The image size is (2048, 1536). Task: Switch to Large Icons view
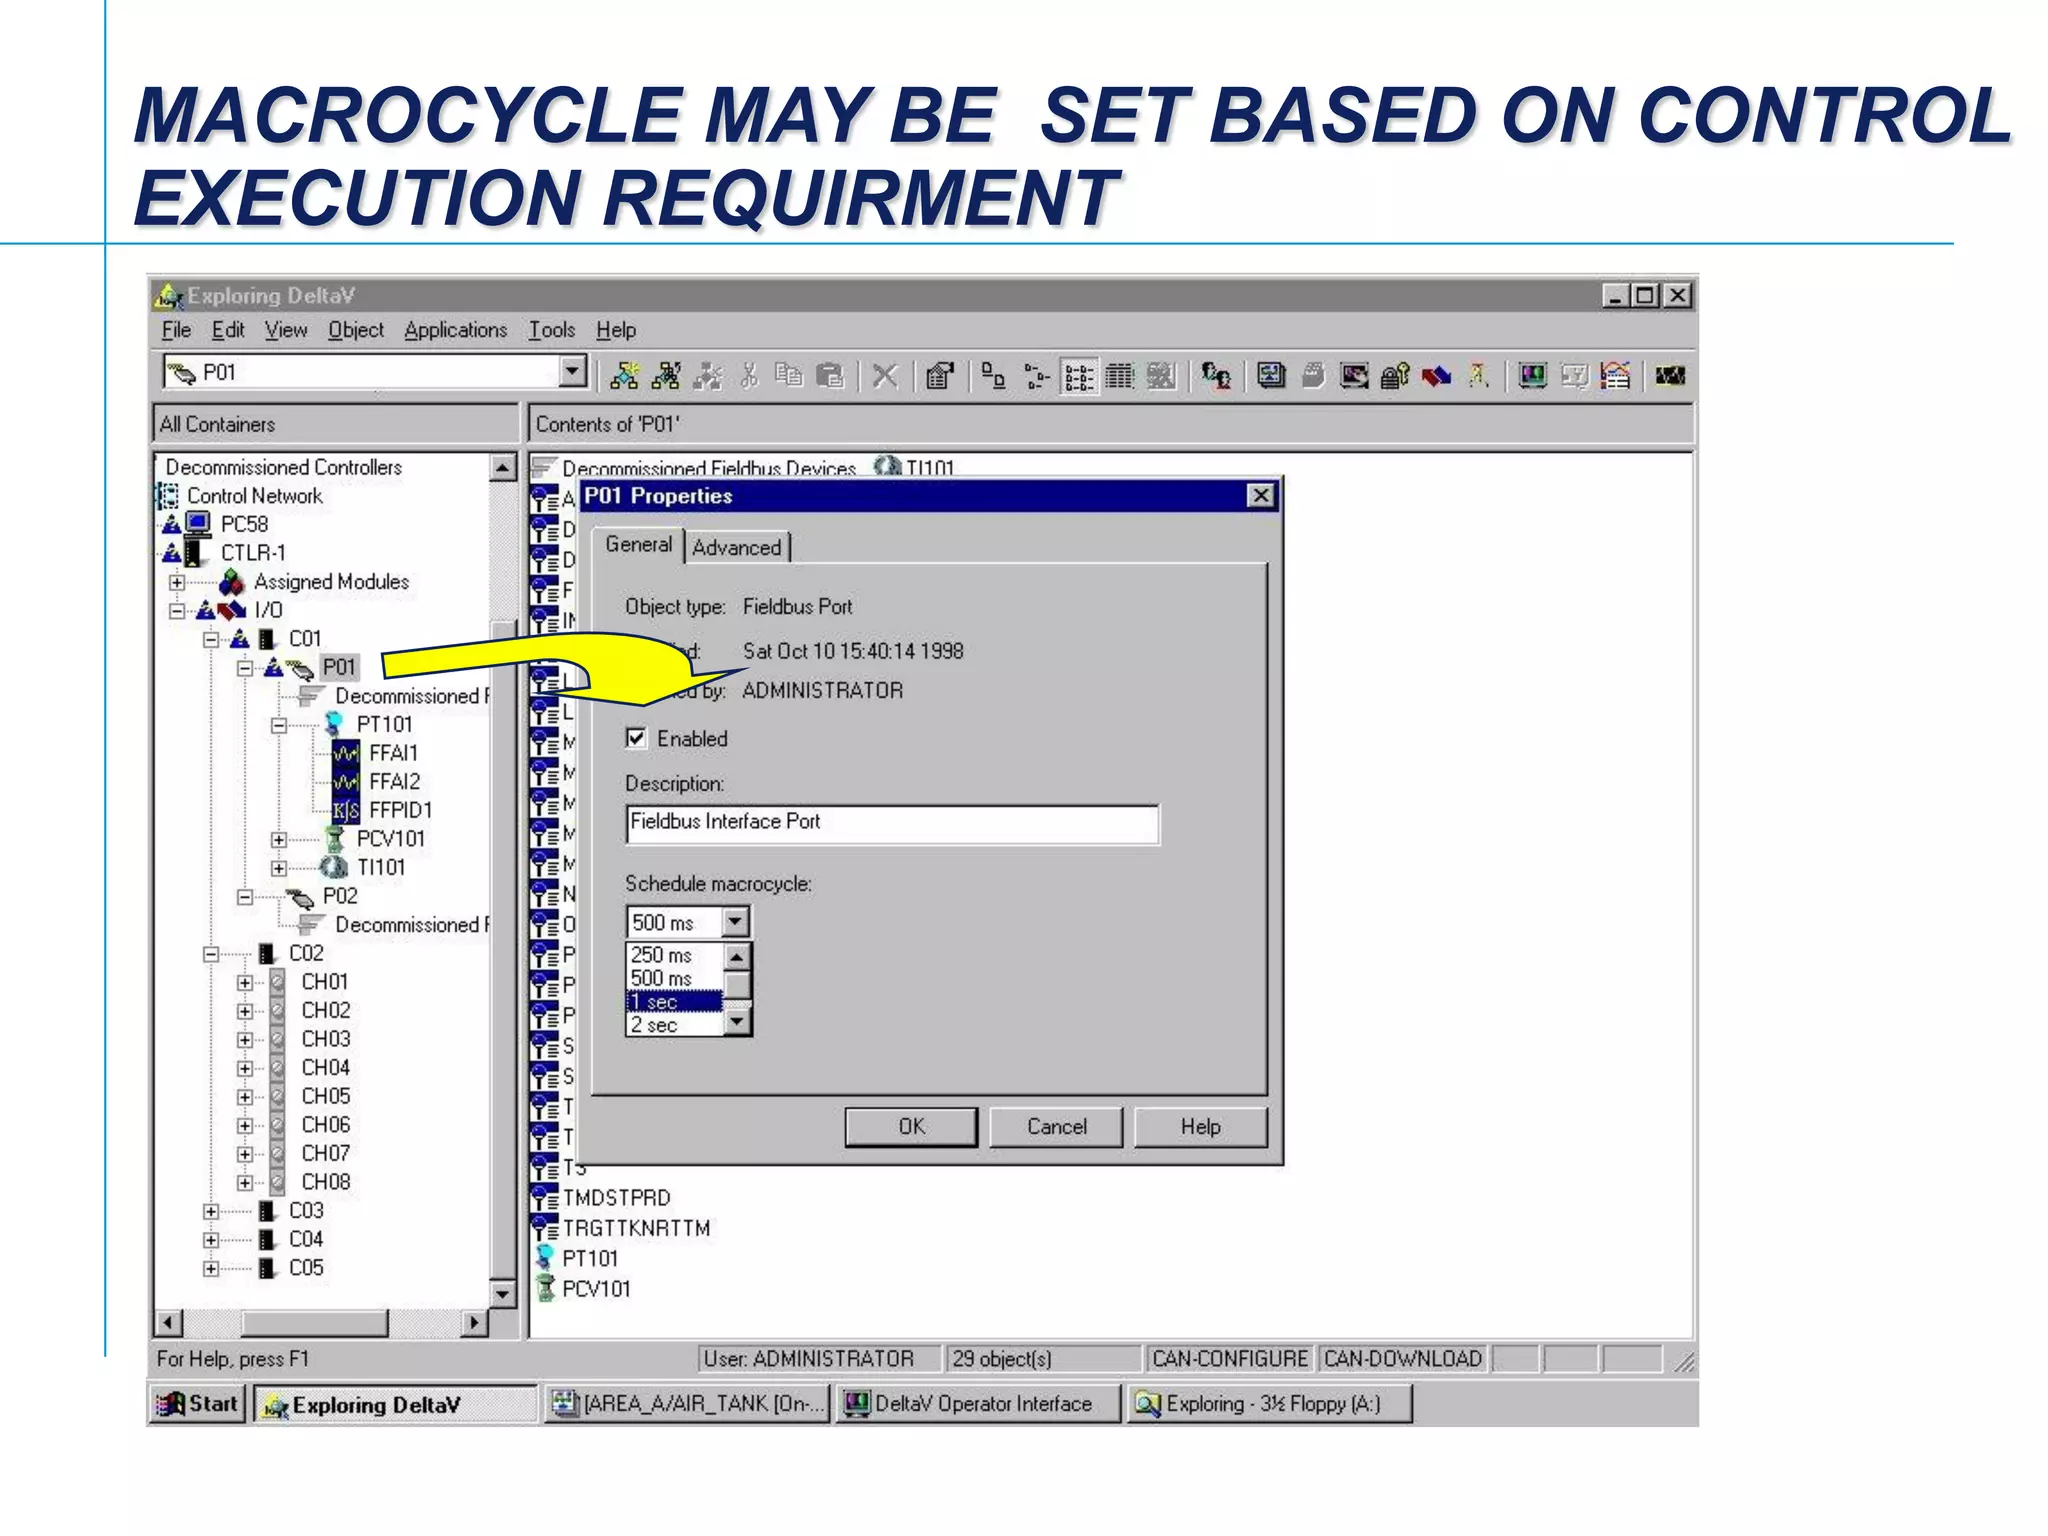(993, 376)
